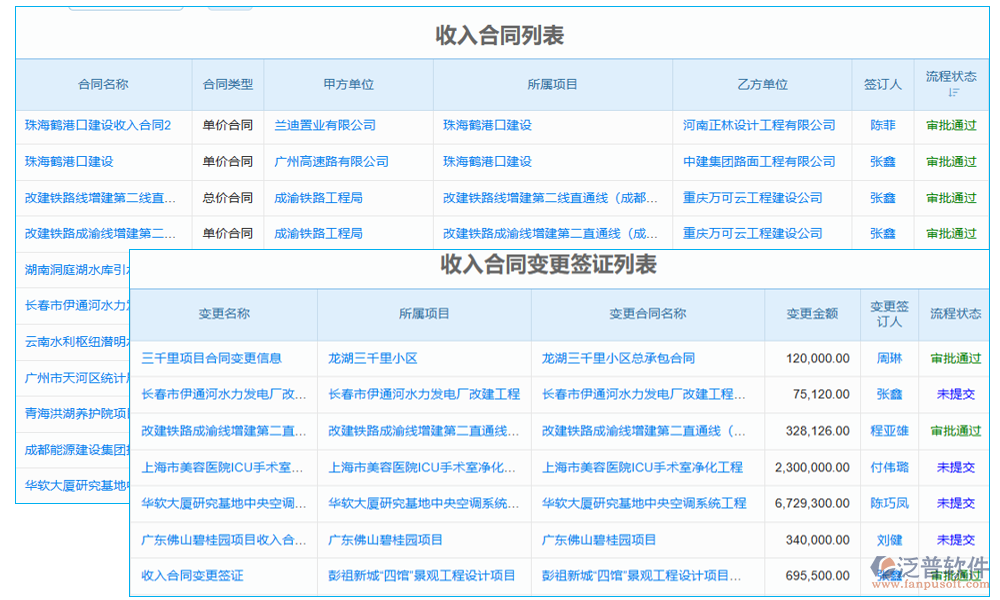Click amount 6,729,300.00 in change list
The height and width of the screenshot is (600, 1000).
[x=811, y=504]
